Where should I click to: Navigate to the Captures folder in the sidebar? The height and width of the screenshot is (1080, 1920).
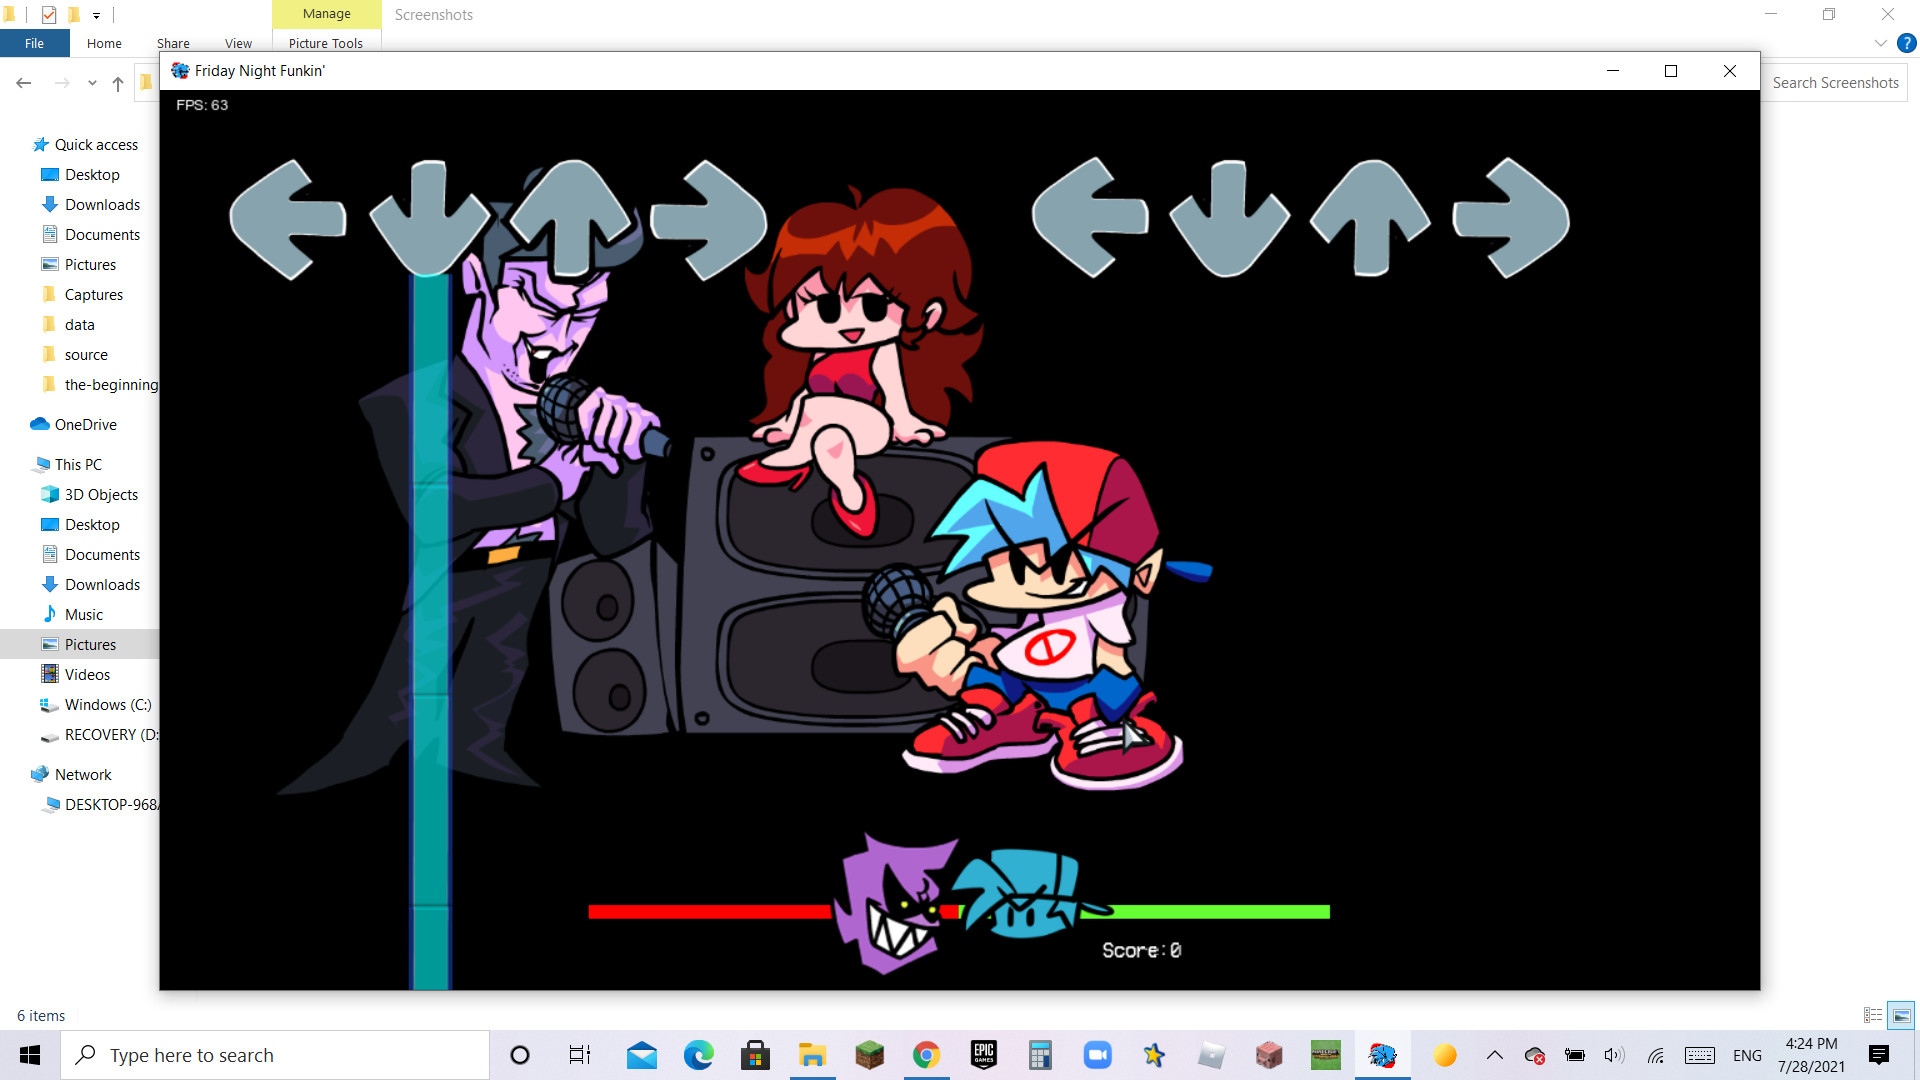click(93, 294)
